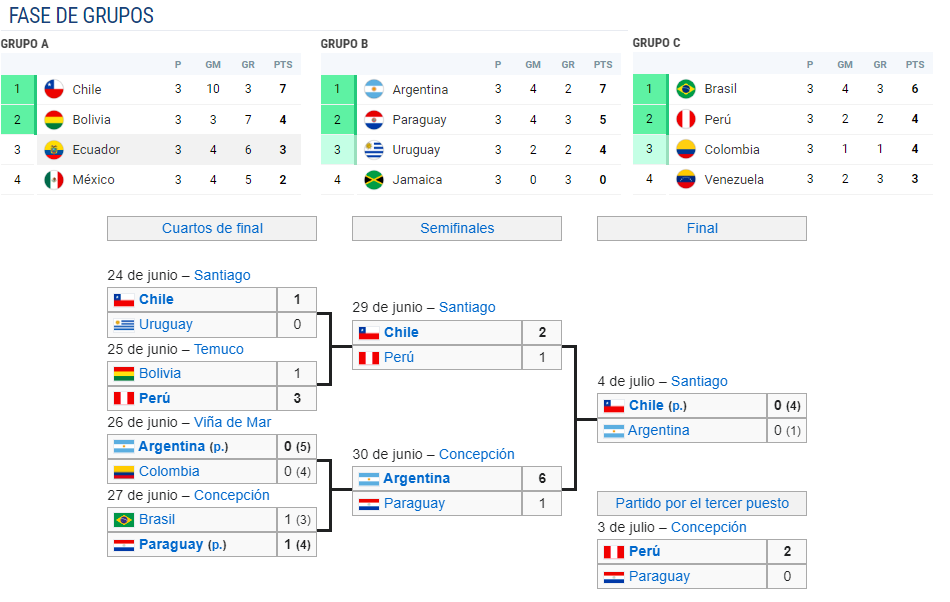This screenshot has width=950, height=602.
Task: Select Chile in the semifinal match
Action: click(401, 332)
